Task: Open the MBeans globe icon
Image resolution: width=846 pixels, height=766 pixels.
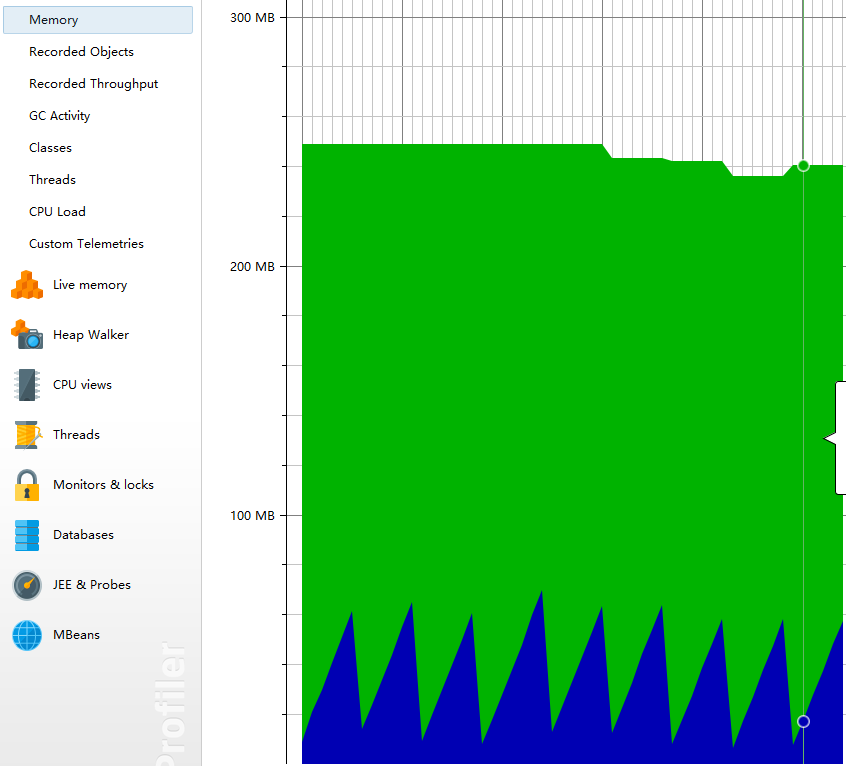Action: (27, 635)
